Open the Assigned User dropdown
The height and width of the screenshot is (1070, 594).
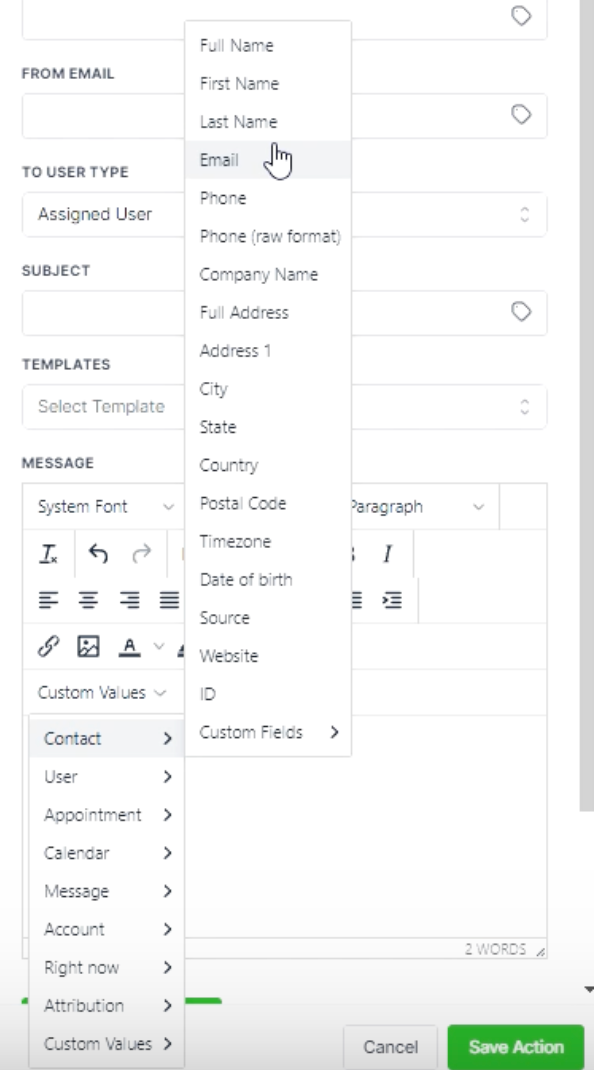point(285,214)
